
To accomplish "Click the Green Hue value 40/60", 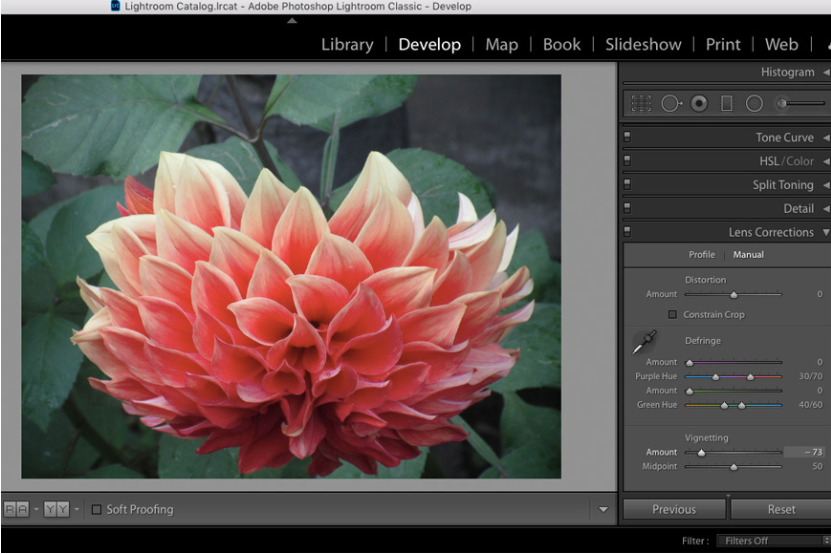I will [x=810, y=405].
